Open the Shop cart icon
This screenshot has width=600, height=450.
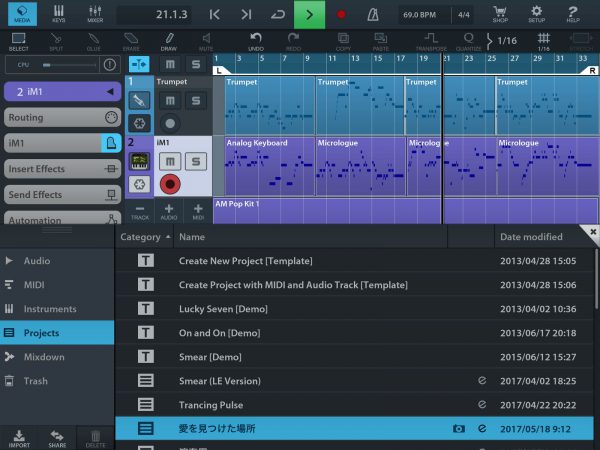click(x=500, y=14)
